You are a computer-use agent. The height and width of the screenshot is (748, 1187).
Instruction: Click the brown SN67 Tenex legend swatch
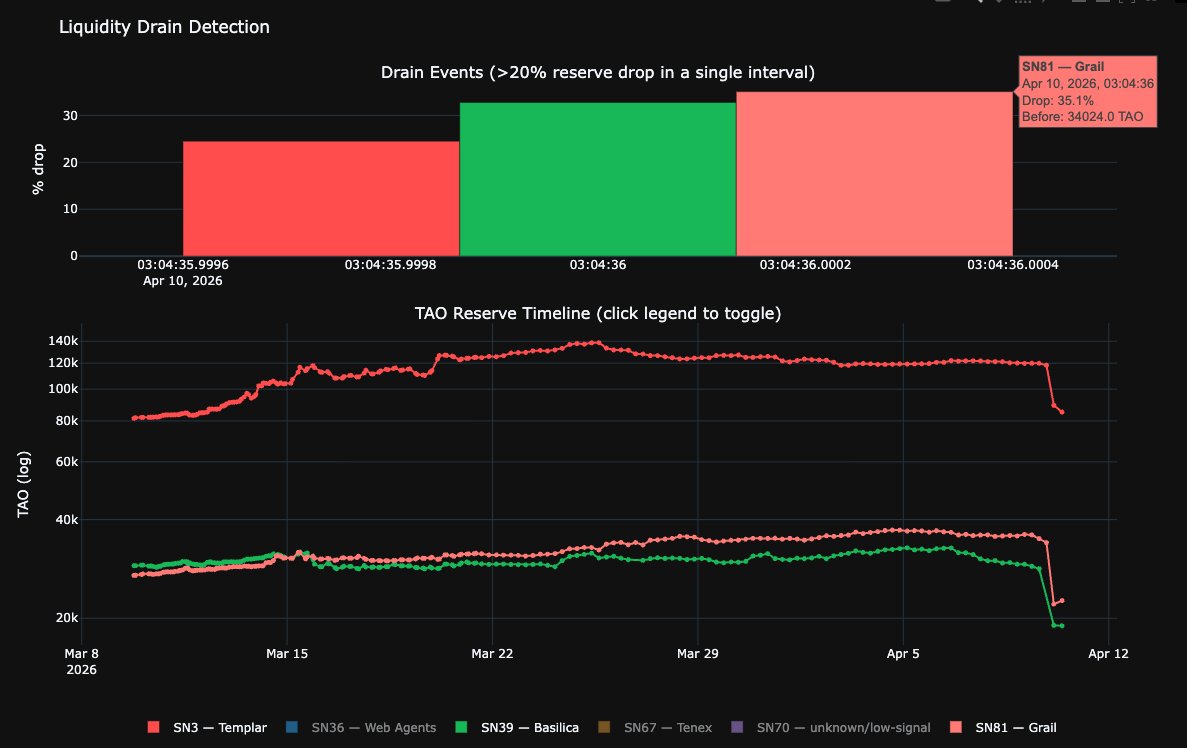click(x=605, y=727)
